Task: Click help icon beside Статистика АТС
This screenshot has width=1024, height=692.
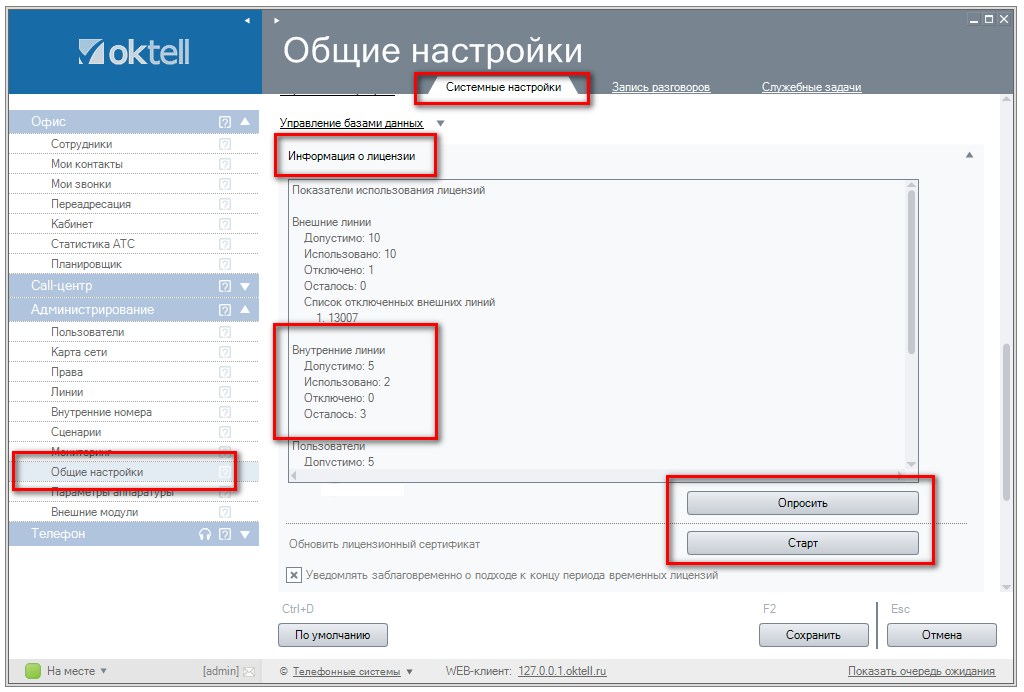Action: (x=225, y=244)
